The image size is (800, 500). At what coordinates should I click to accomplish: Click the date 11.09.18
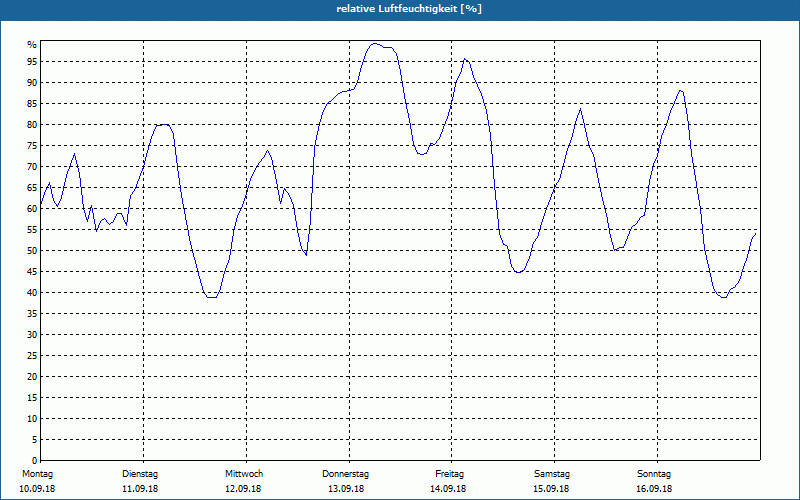140,489
